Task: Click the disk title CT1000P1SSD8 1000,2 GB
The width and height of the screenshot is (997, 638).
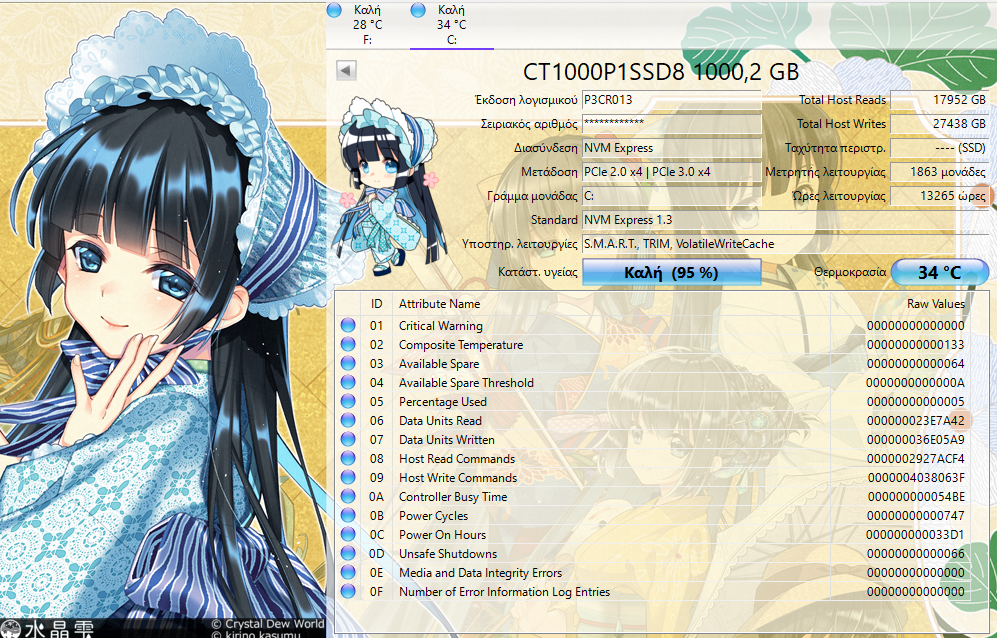Action: [661, 72]
